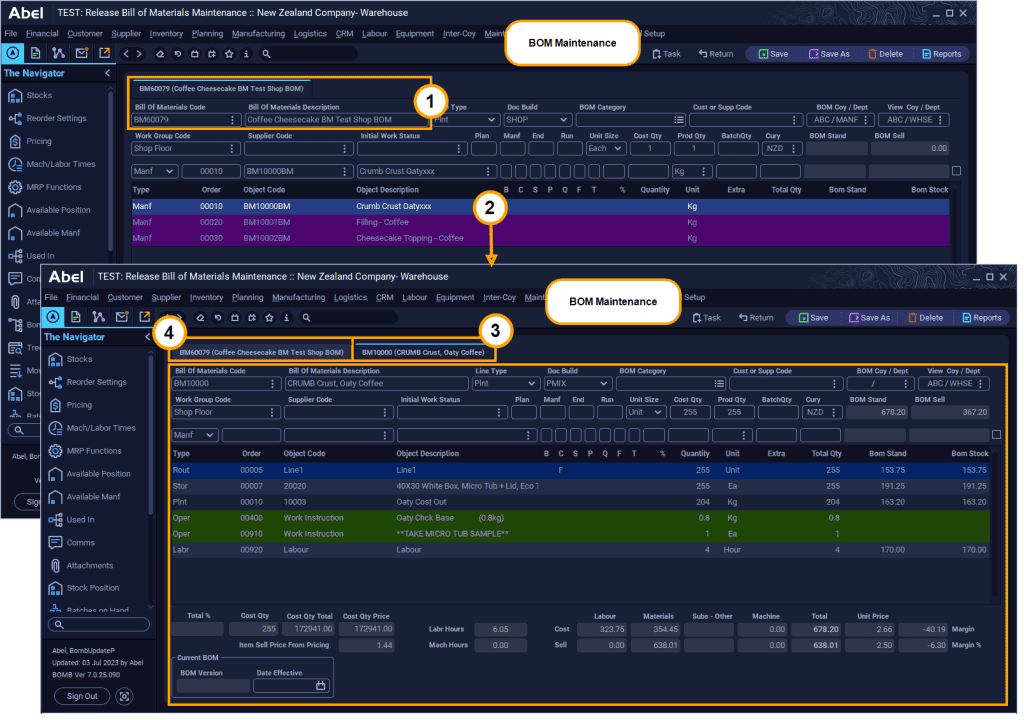Open Attachments in the Navigator sidebar
This screenshot has height=720, width=1024.
pyautogui.click(x=88, y=566)
